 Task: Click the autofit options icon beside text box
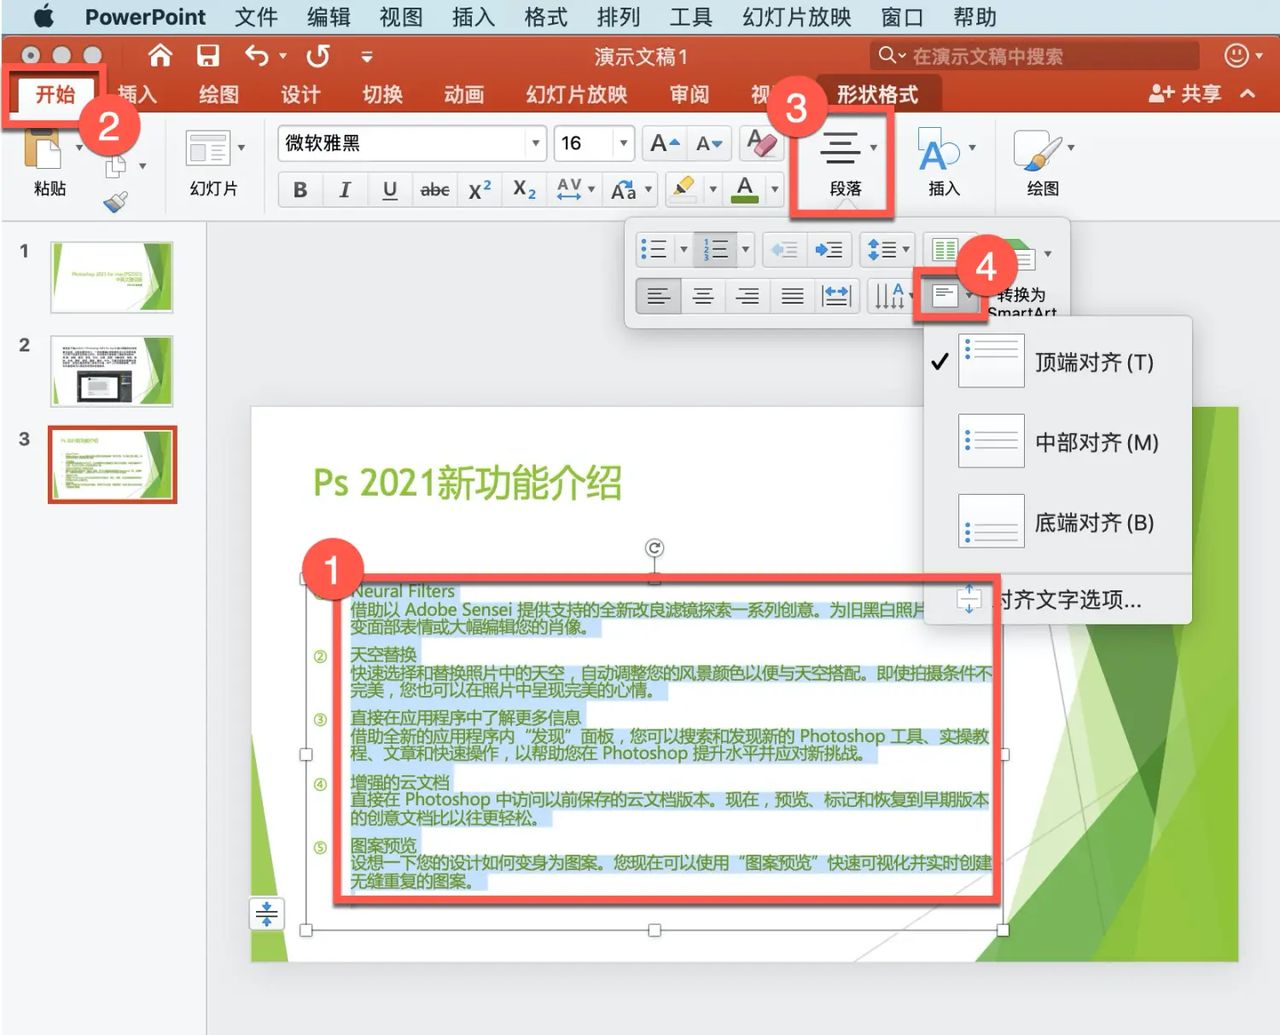point(267,914)
